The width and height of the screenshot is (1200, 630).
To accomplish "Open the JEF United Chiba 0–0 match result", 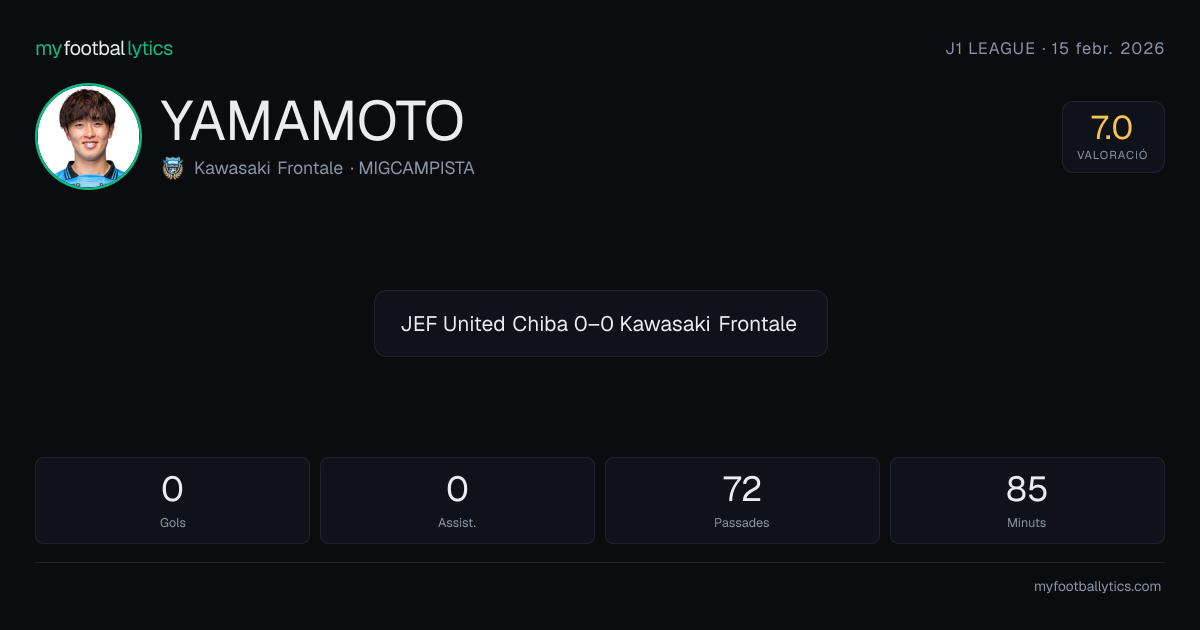I will point(600,324).
